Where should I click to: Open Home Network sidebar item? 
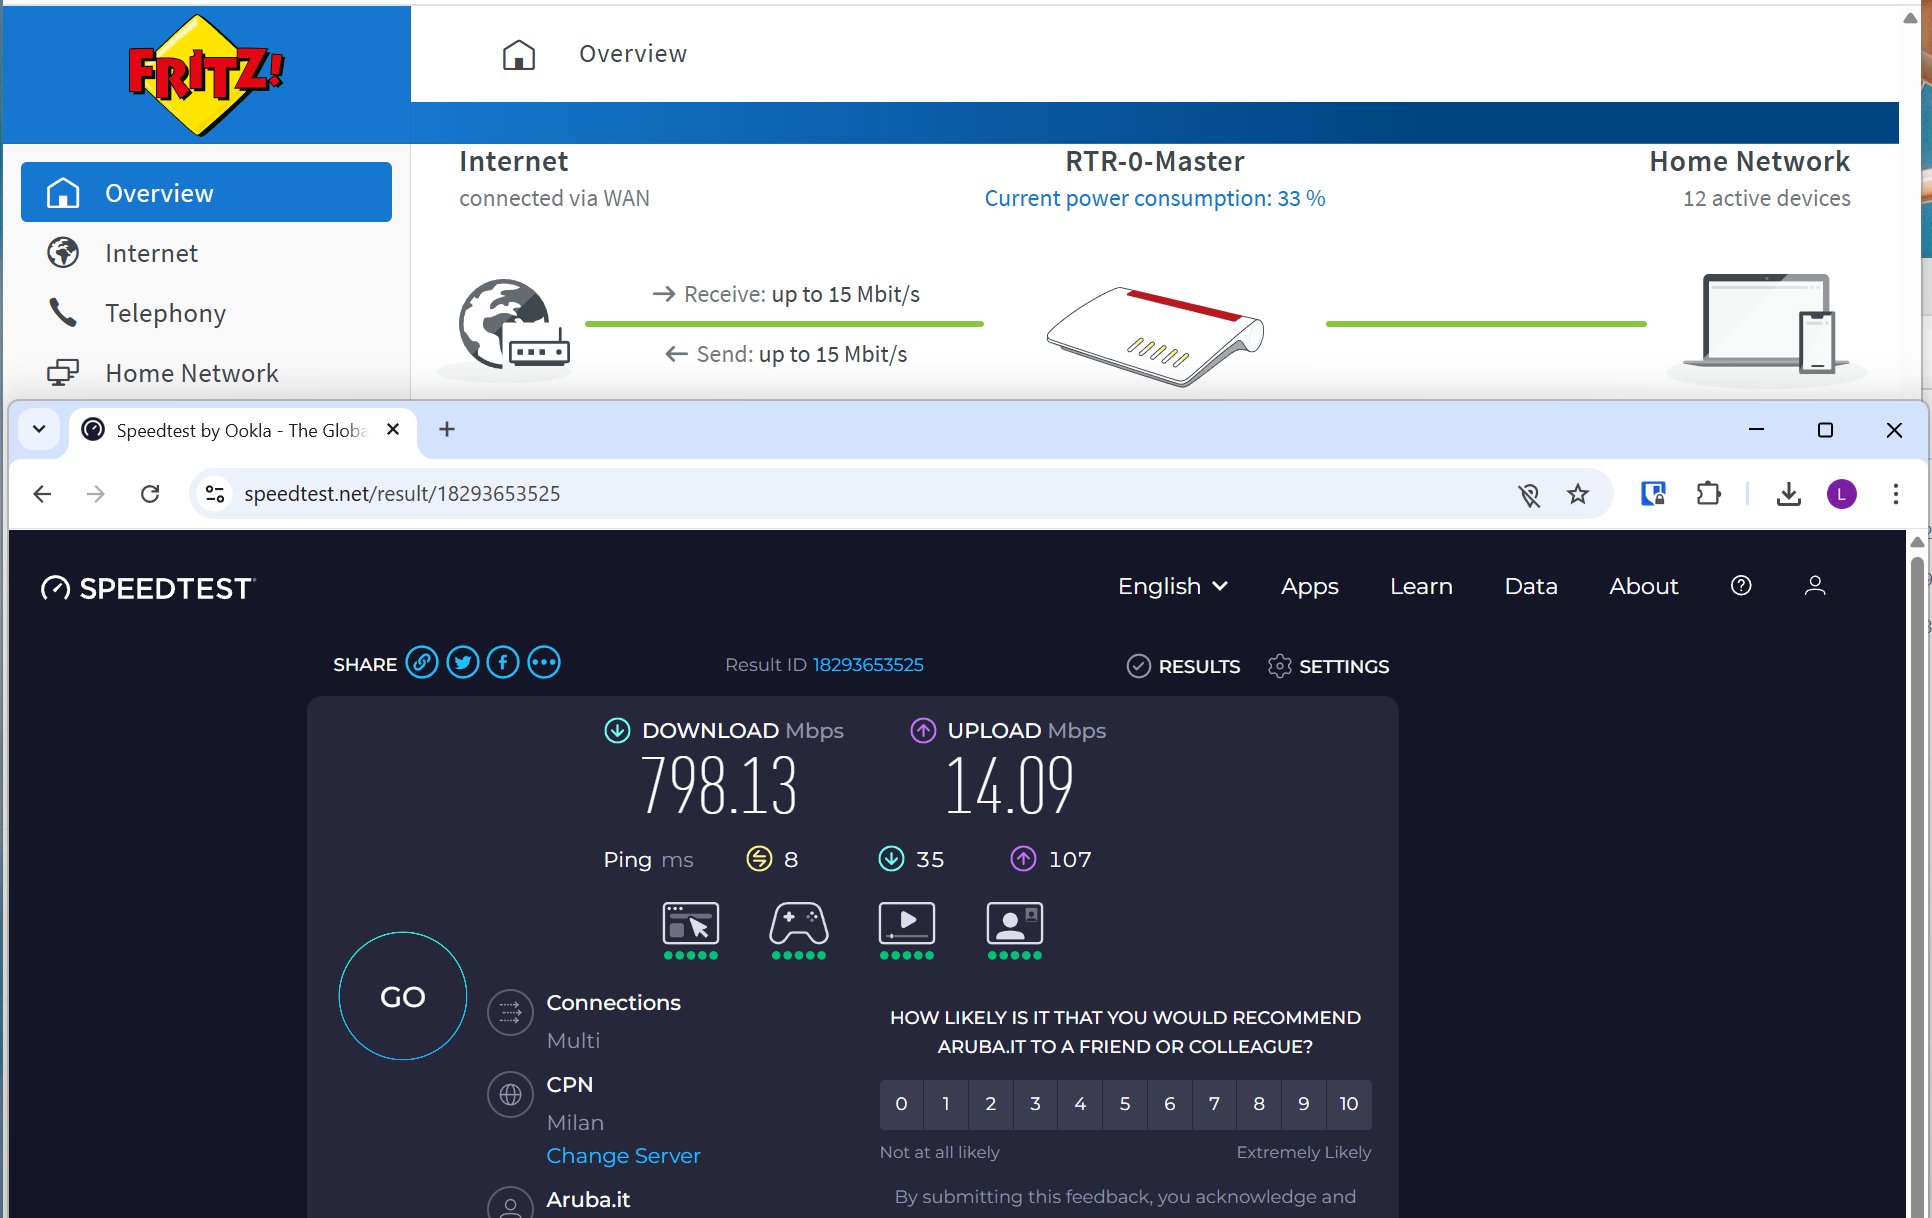(x=191, y=374)
